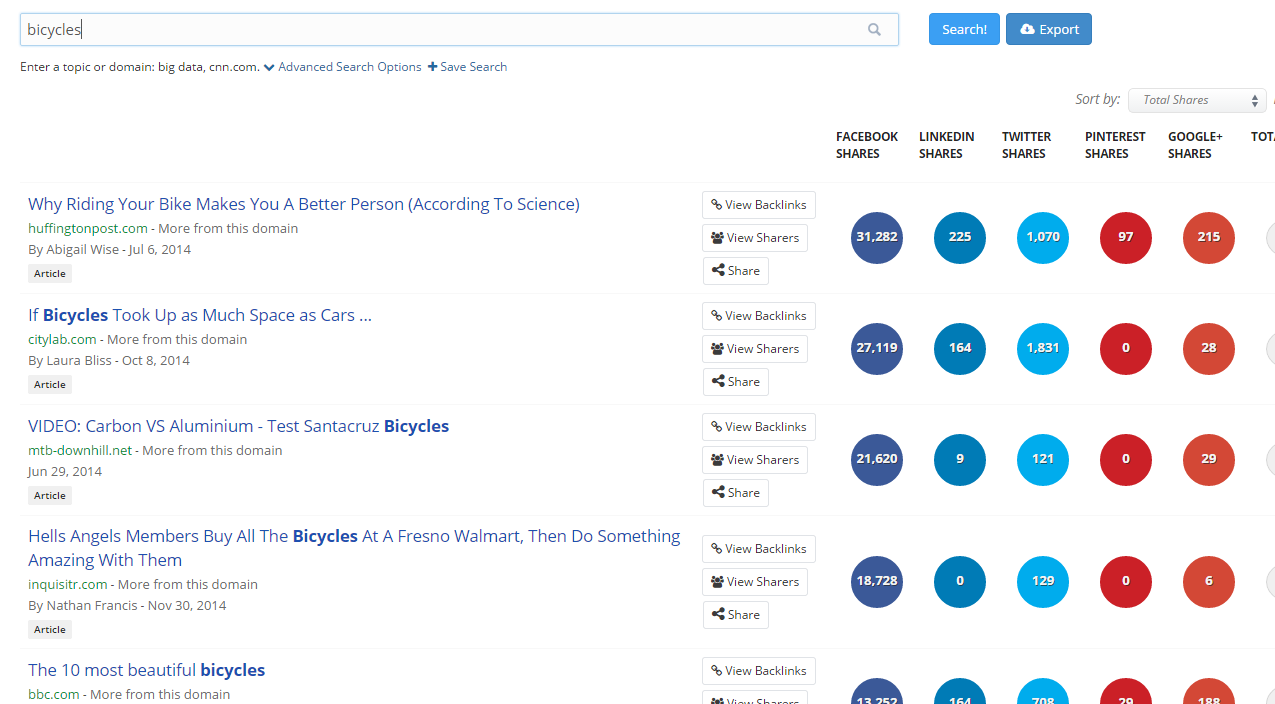Click the plus icon next to Save Search

coord(430,66)
